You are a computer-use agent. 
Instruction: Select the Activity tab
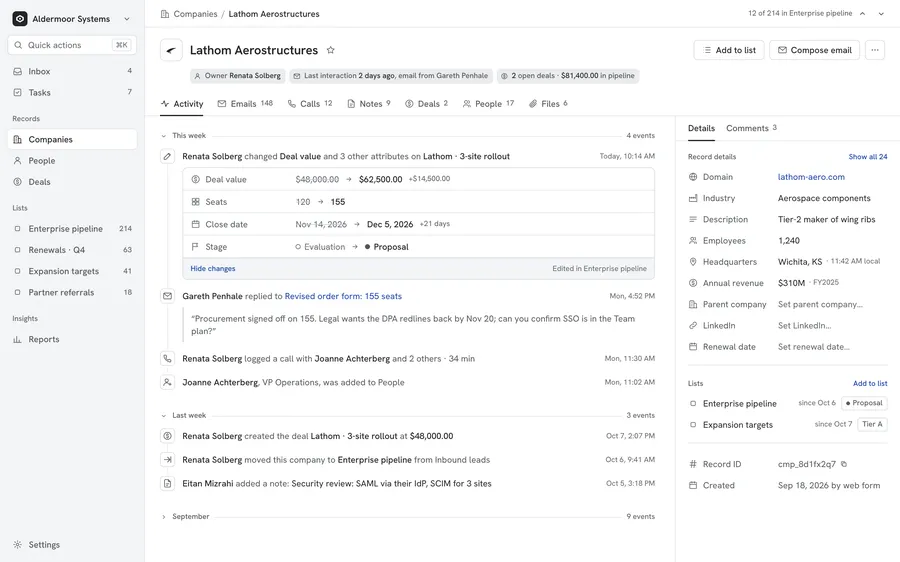pos(182,104)
